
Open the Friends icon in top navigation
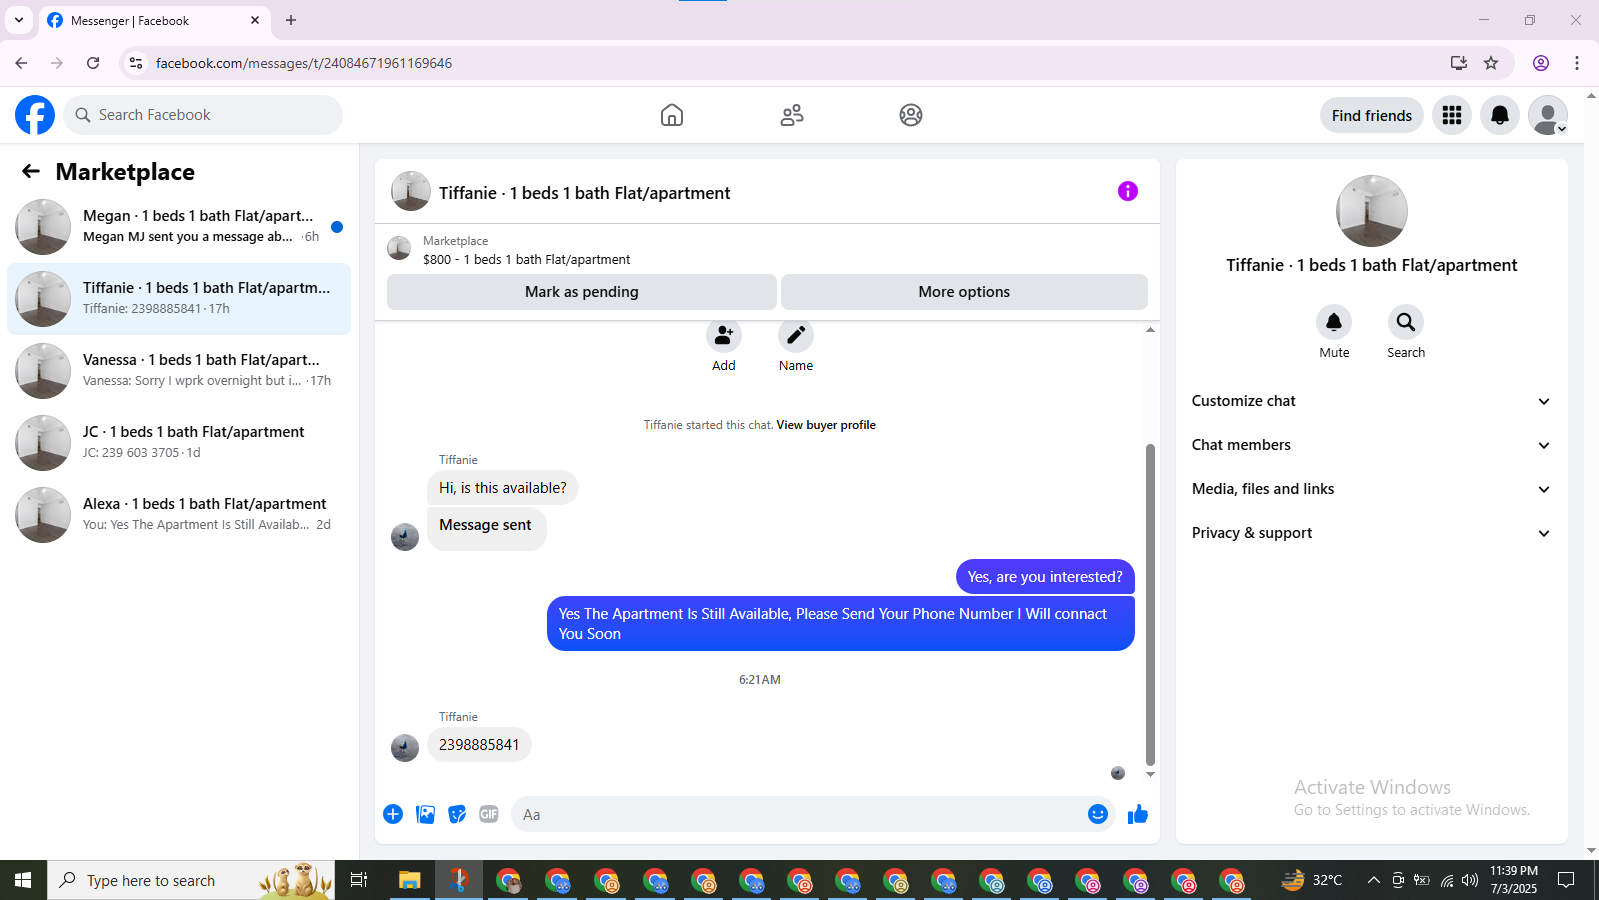pyautogui.click(x=792, y=115)
